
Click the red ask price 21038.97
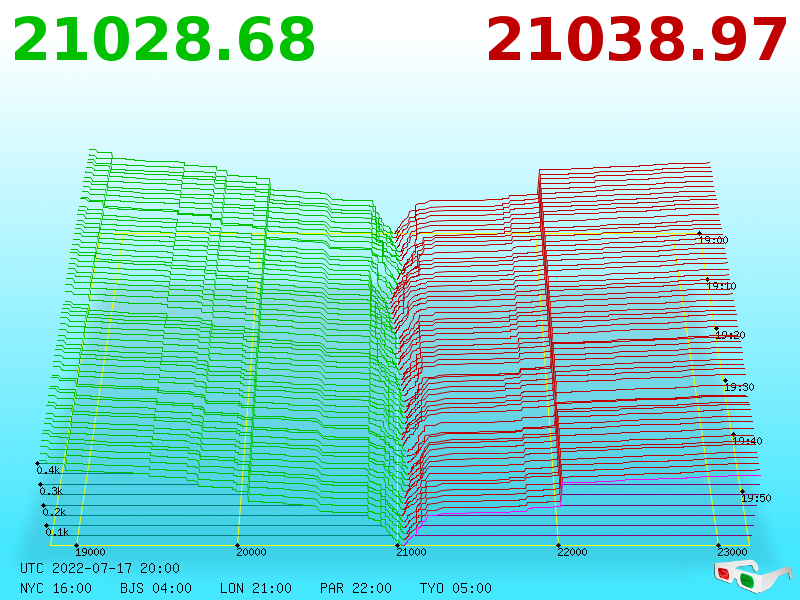637,40
